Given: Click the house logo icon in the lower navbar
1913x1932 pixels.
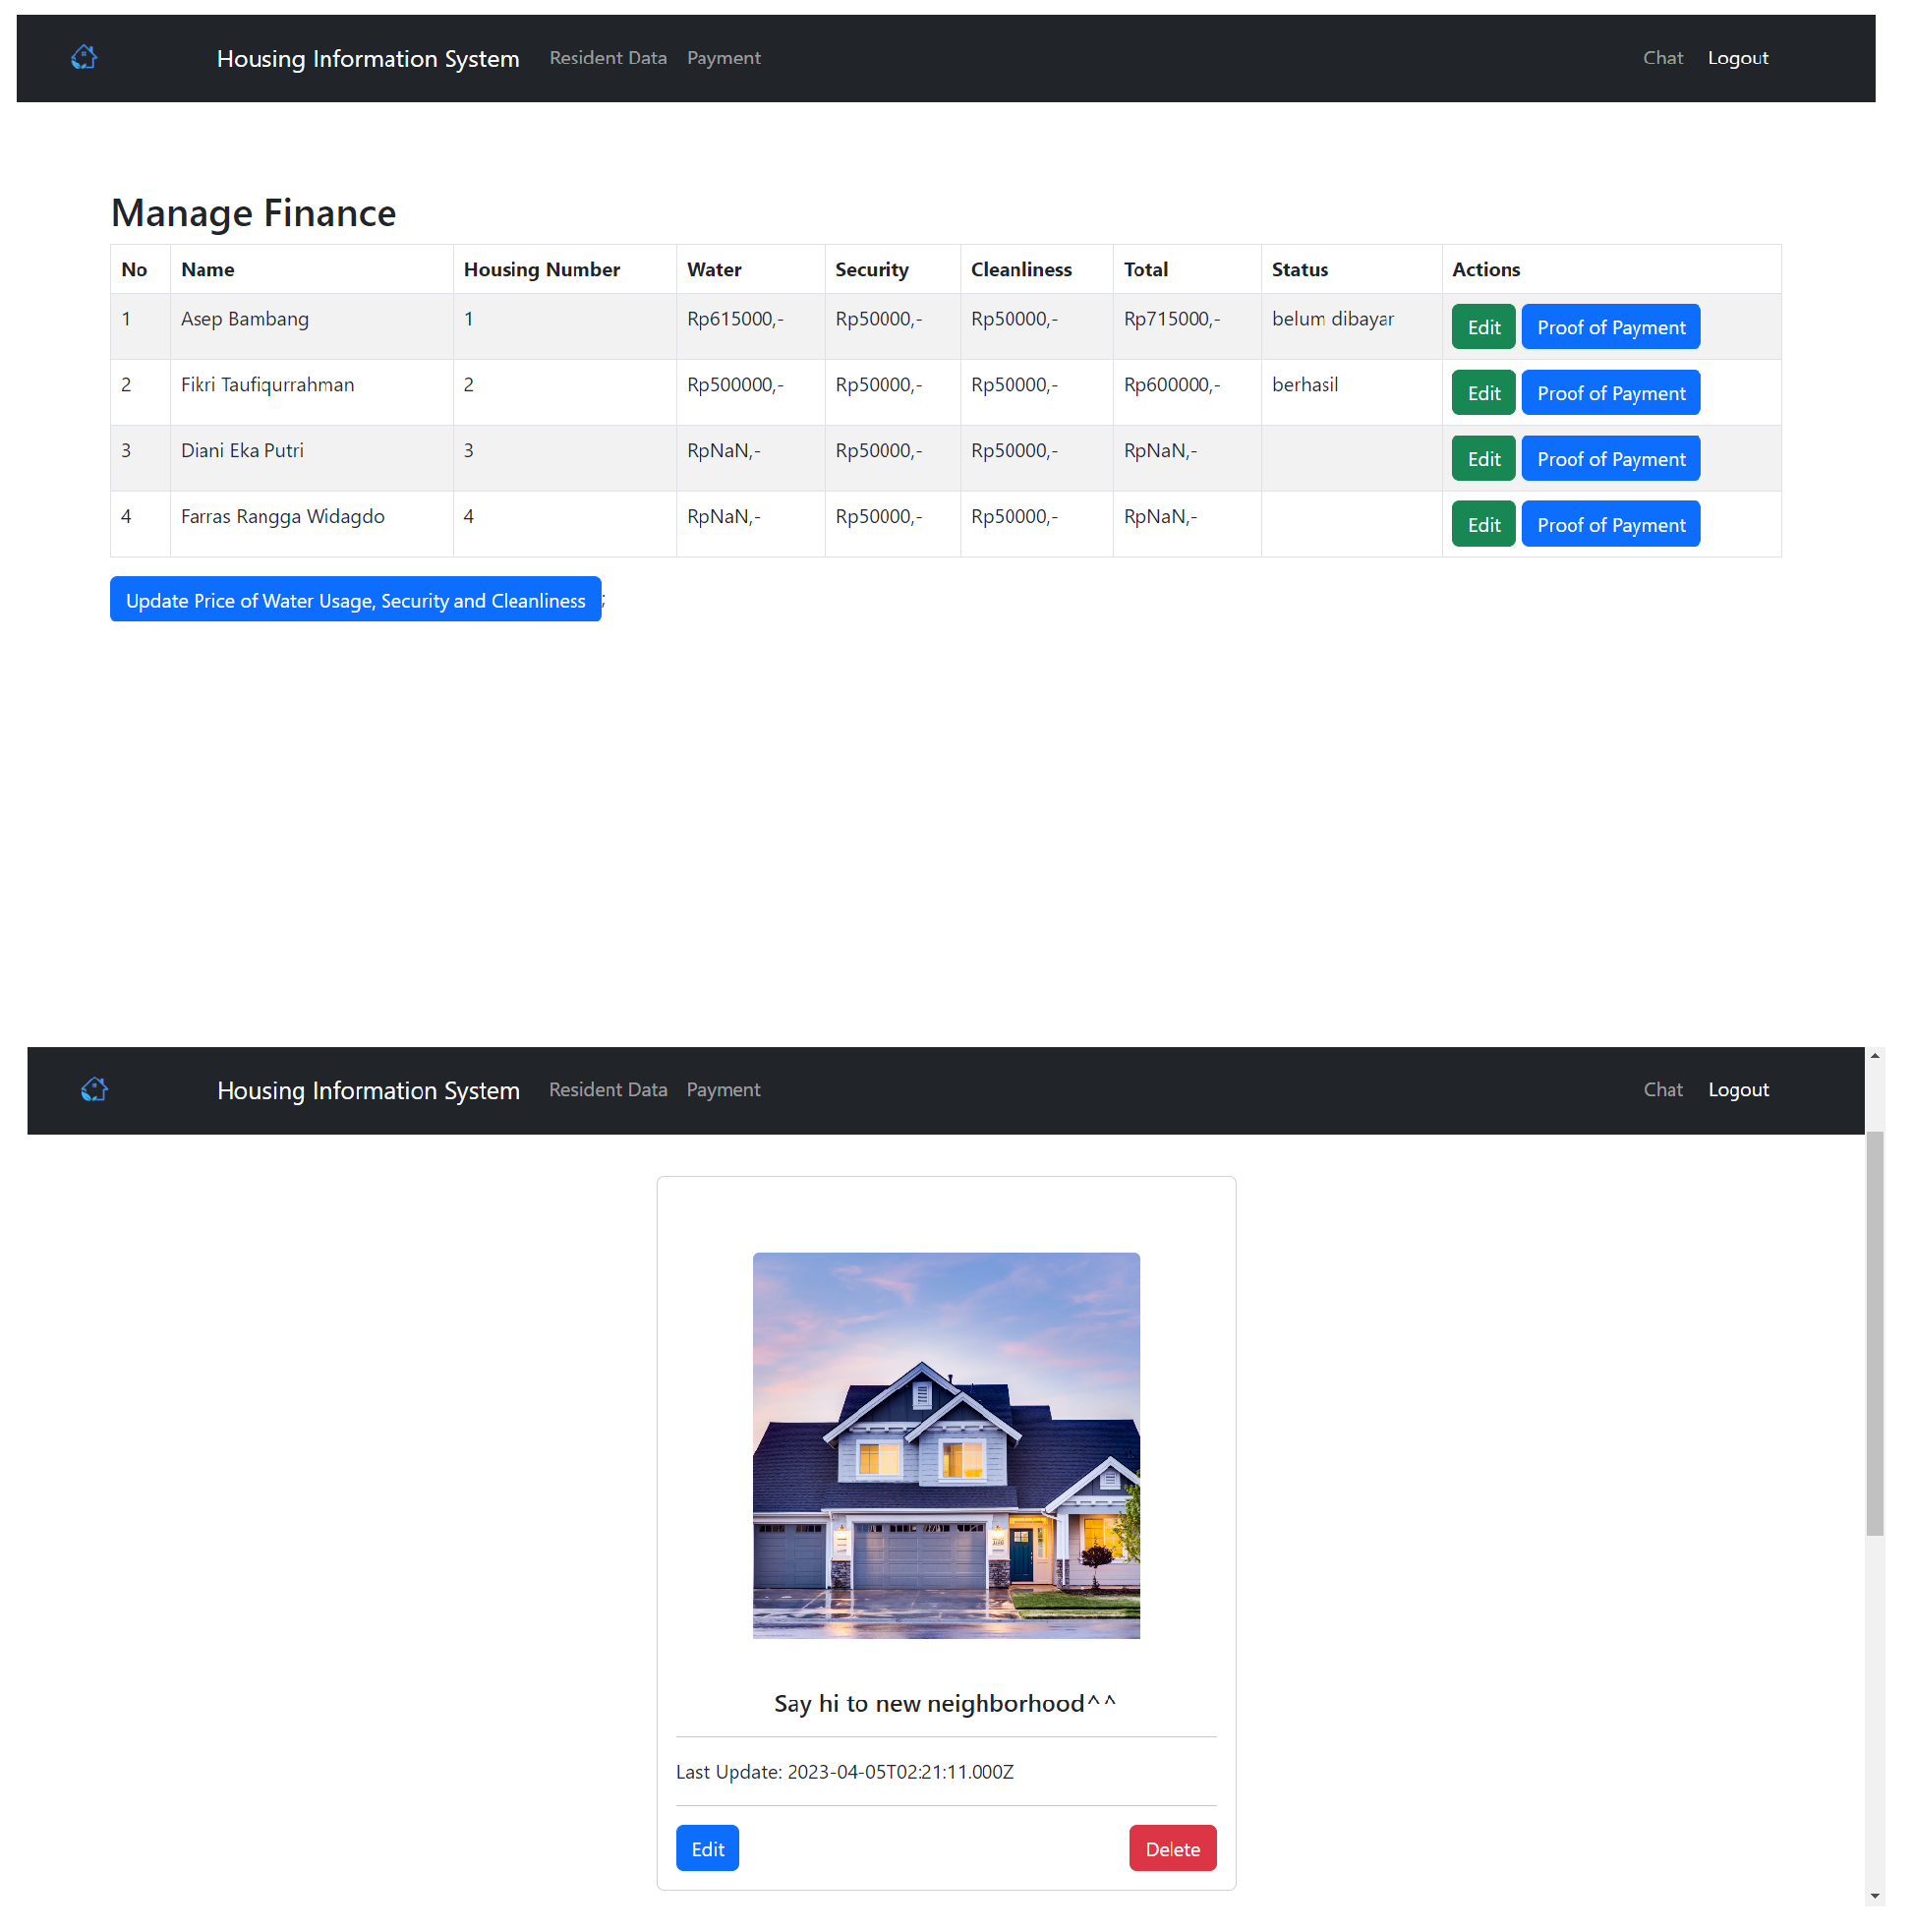Looking at the screenshot, I should pyautogui.click(x=94, y=1089).
